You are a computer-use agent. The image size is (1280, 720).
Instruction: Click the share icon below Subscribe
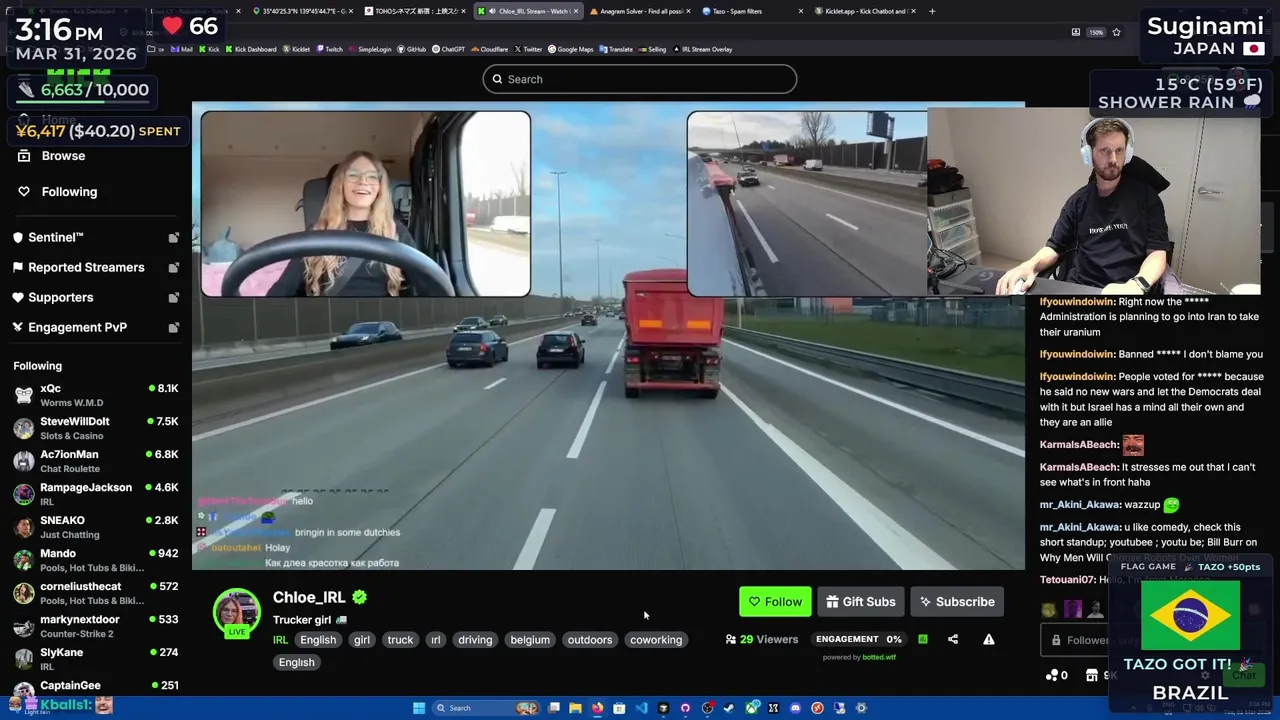(x=953, y=639)
